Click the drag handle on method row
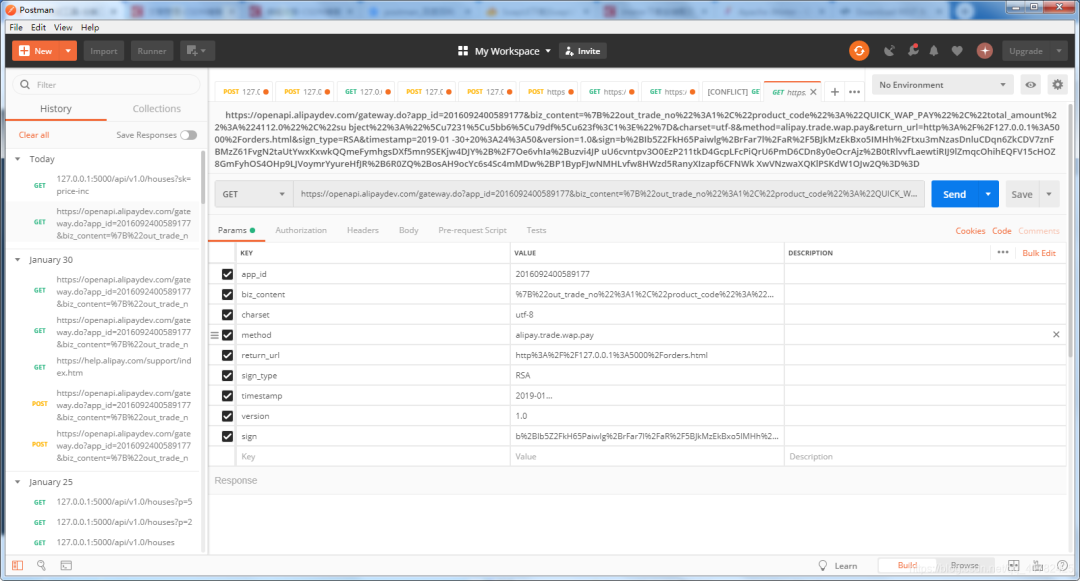This screenshot has width=1080, height=581. point(214,335)
